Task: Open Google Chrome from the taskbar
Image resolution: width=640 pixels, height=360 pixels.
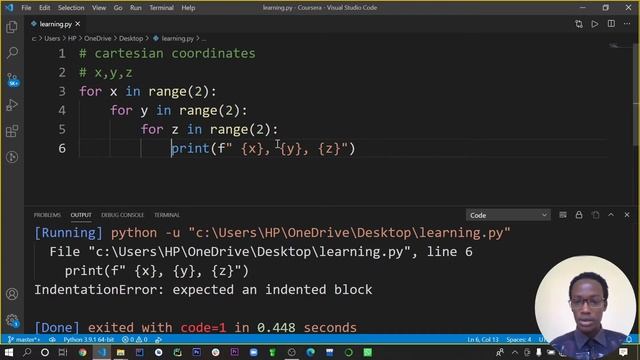Action: click(82, 352)
